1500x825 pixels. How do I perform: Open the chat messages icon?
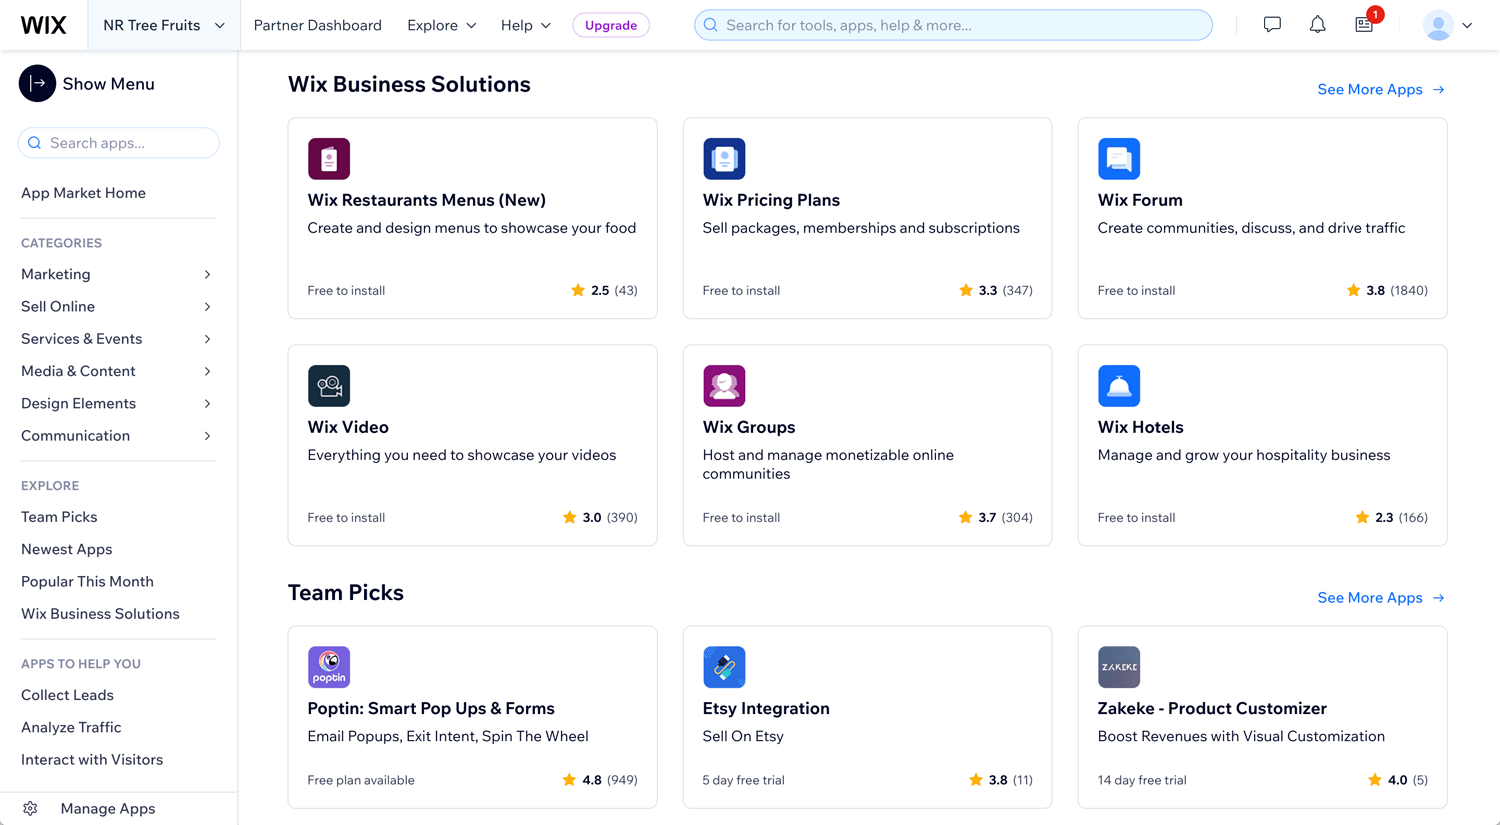pyautogui.click(x=1272, y=25)
